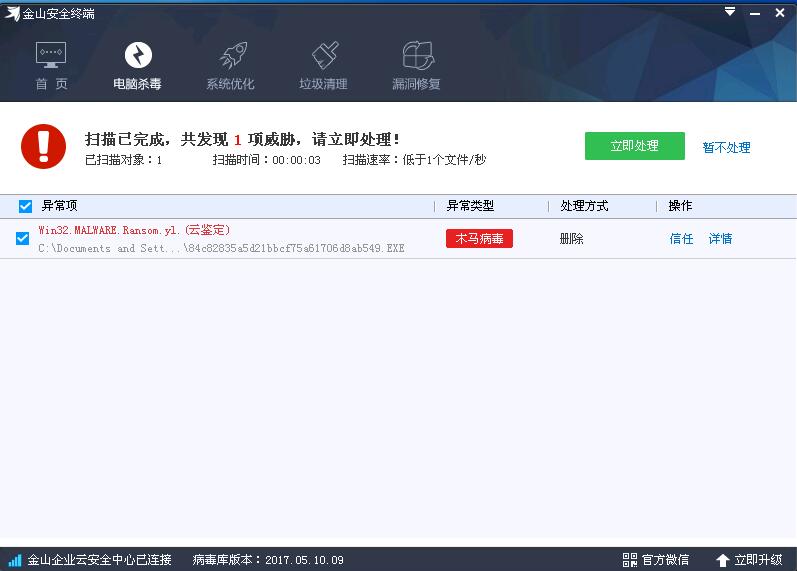This screenshot has height=571, width=797.
Task: Click the 处理方式 column header
Action: (x=584, y=206)
